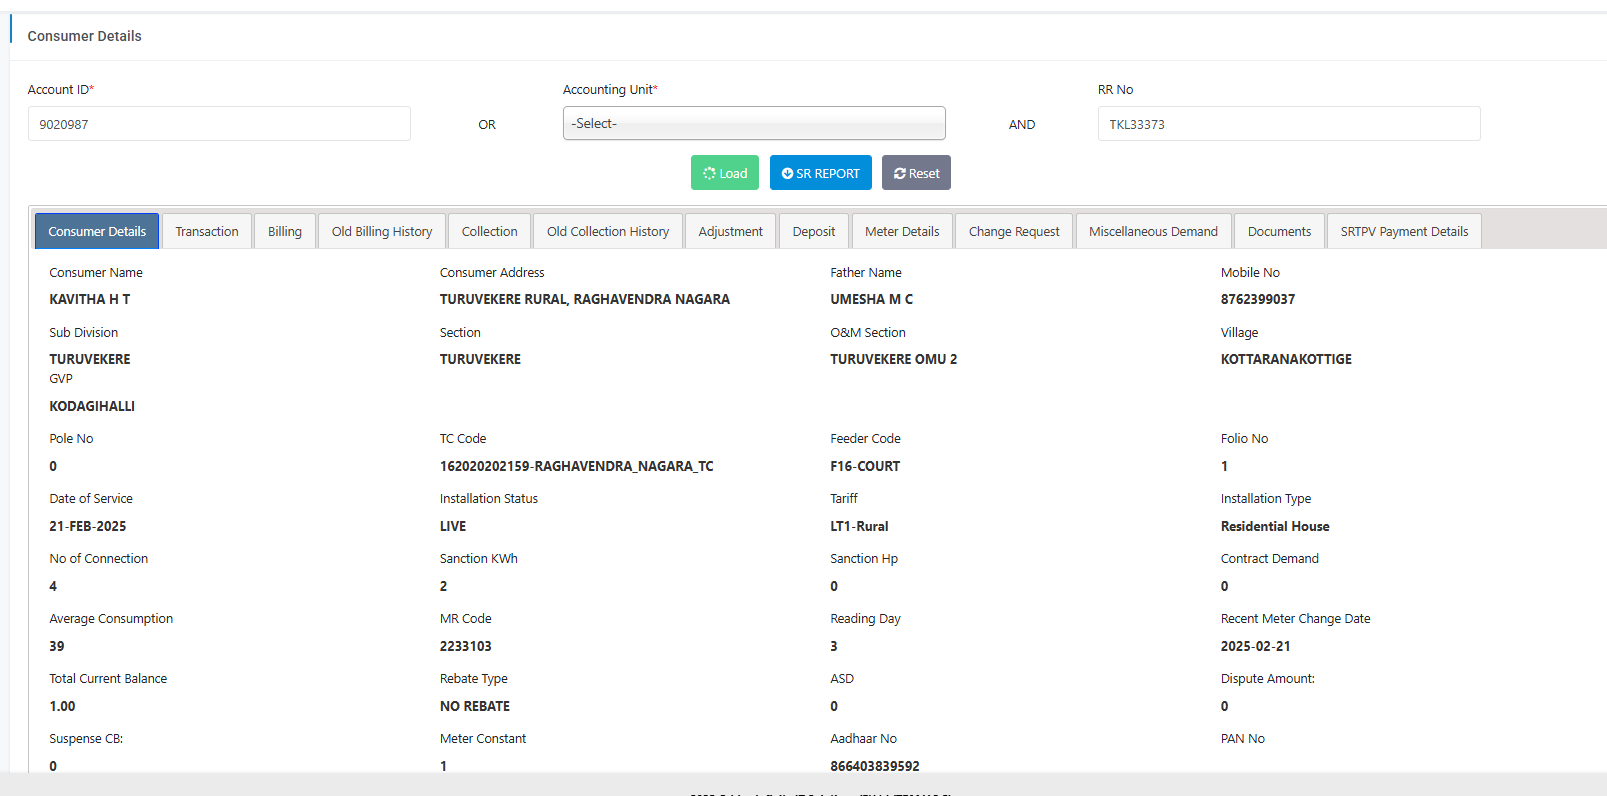The image size is (1607, 796).
Task: Click the RR No input field
Action: pyautogui.click(x=1288, y=124)
